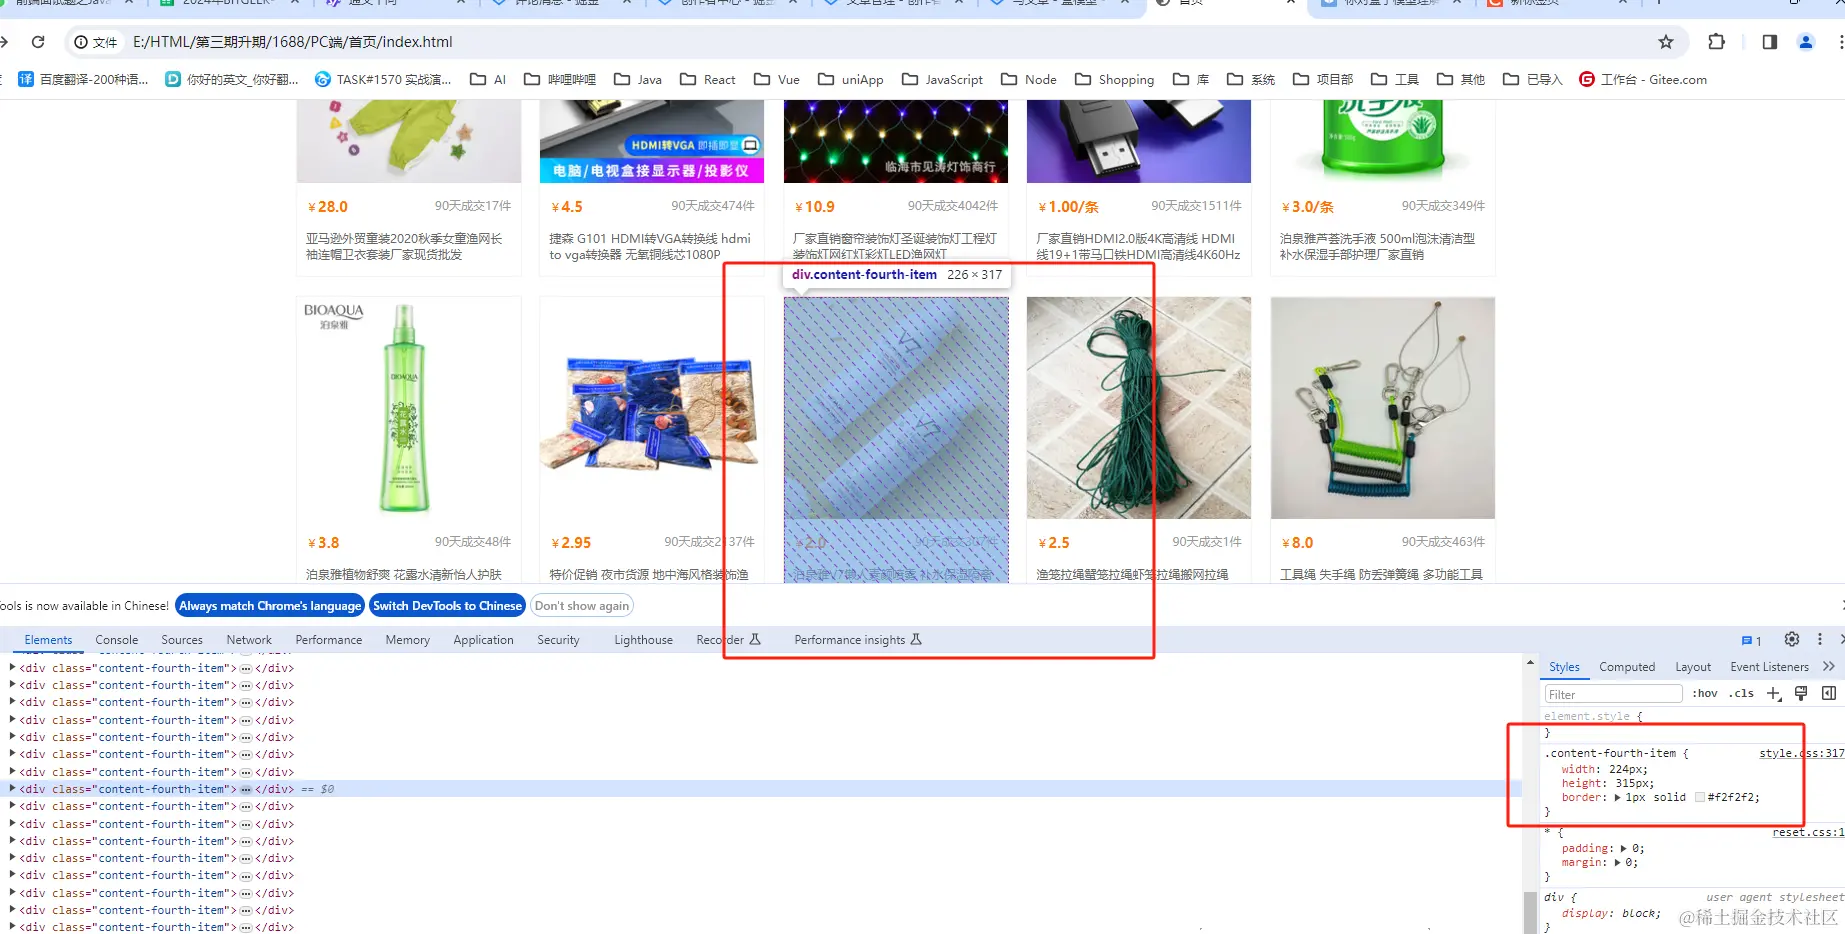Open DevTools customize kebab menu
This screenshot has height=934, width=1845.
pos(1820,639)
